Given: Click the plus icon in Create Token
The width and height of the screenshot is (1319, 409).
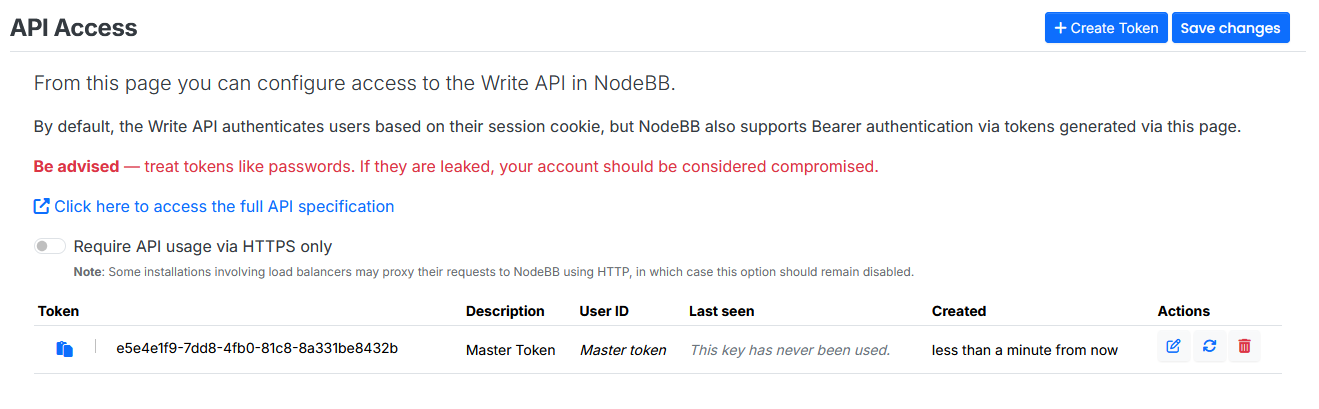Looking at the screenshot, I should pyautogui.click(x=1060, y=28).
